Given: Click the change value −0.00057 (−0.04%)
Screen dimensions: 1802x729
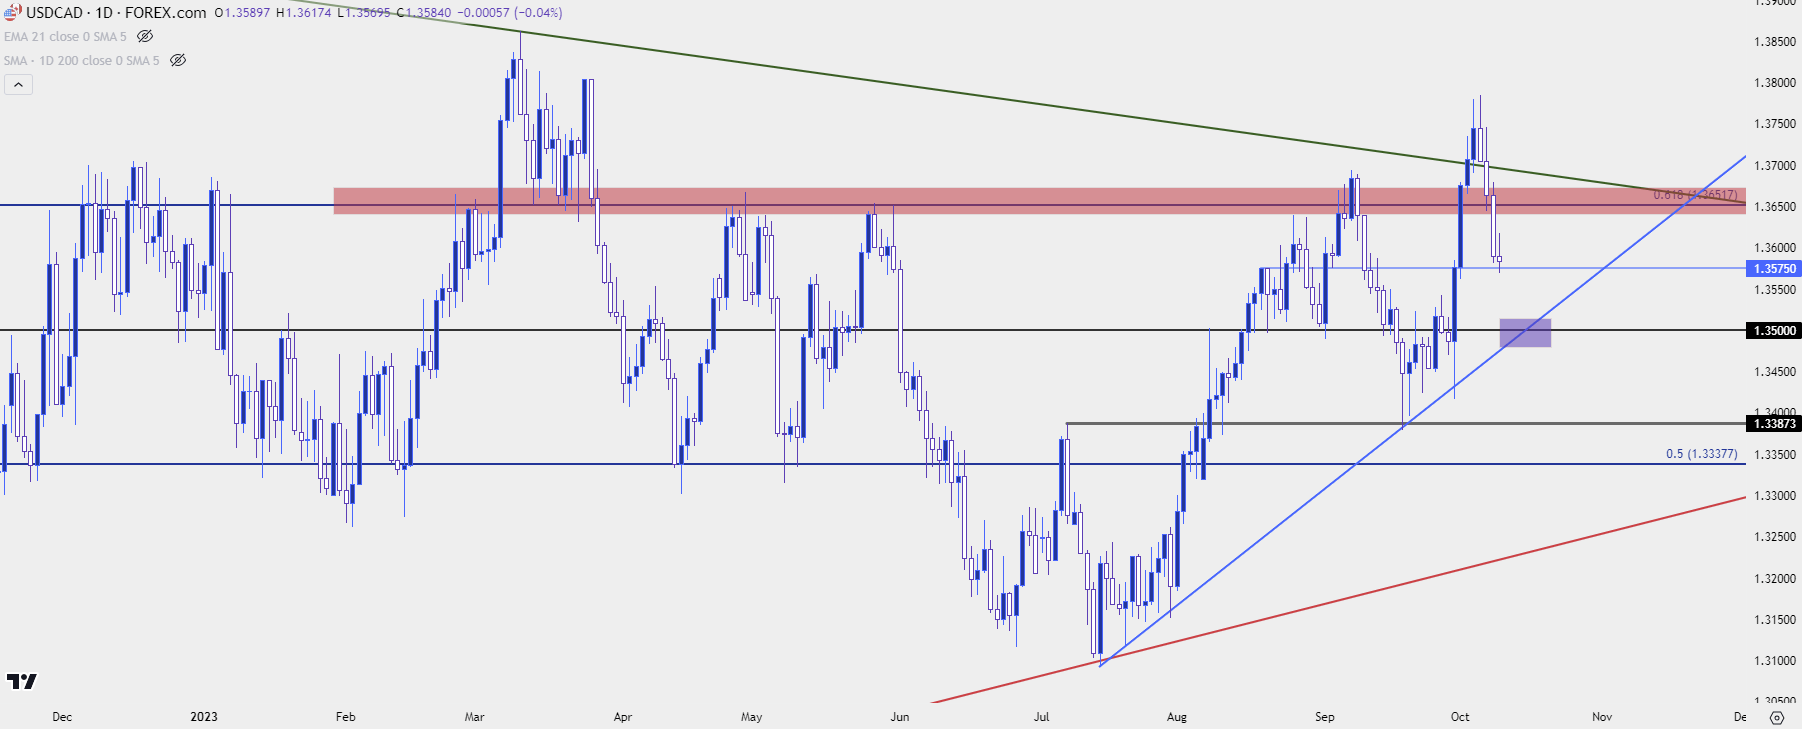Looking at the screenshot, I should (510, 13).
